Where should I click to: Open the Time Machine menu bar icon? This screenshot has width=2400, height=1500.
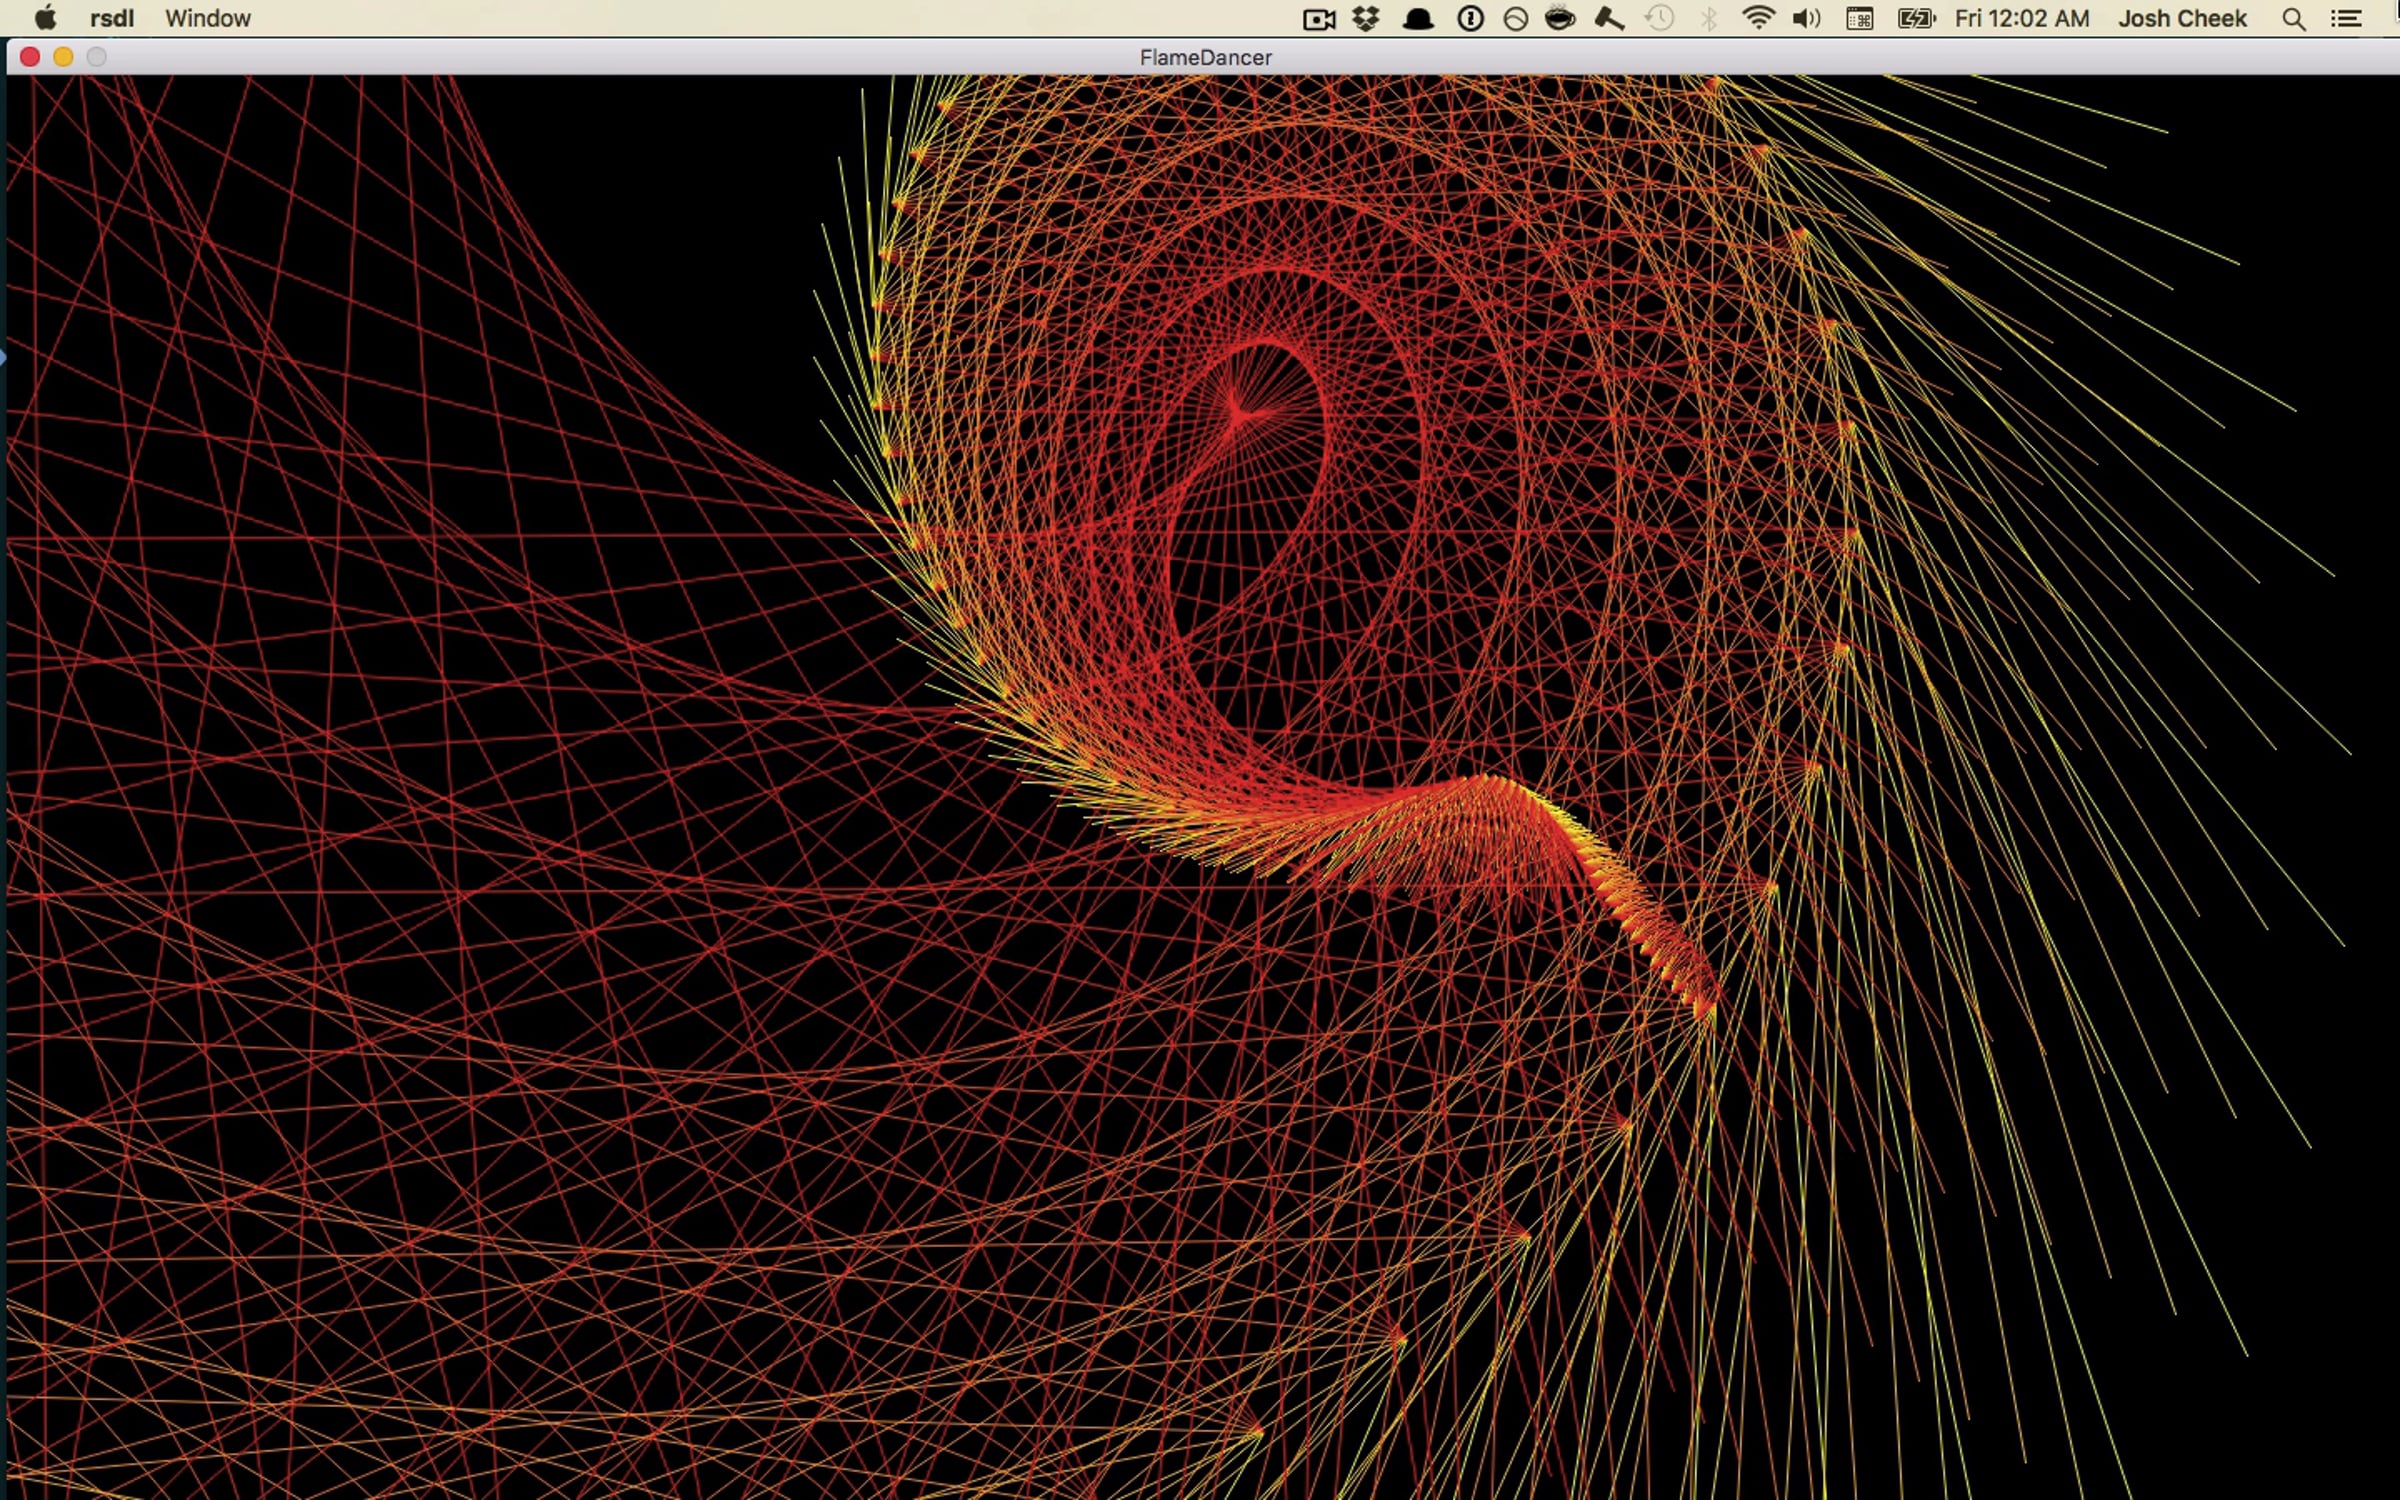[1660, 19]
